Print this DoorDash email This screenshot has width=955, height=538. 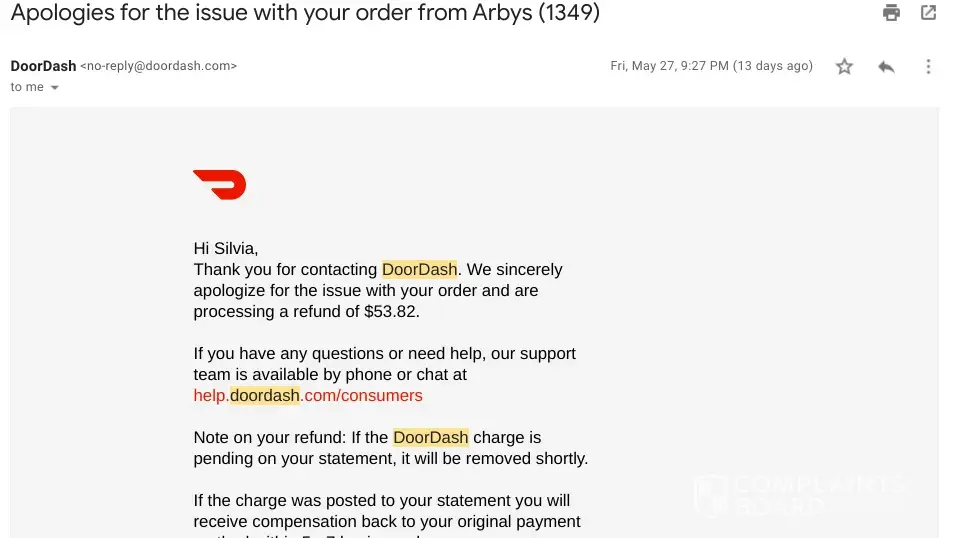pos(890,13)
